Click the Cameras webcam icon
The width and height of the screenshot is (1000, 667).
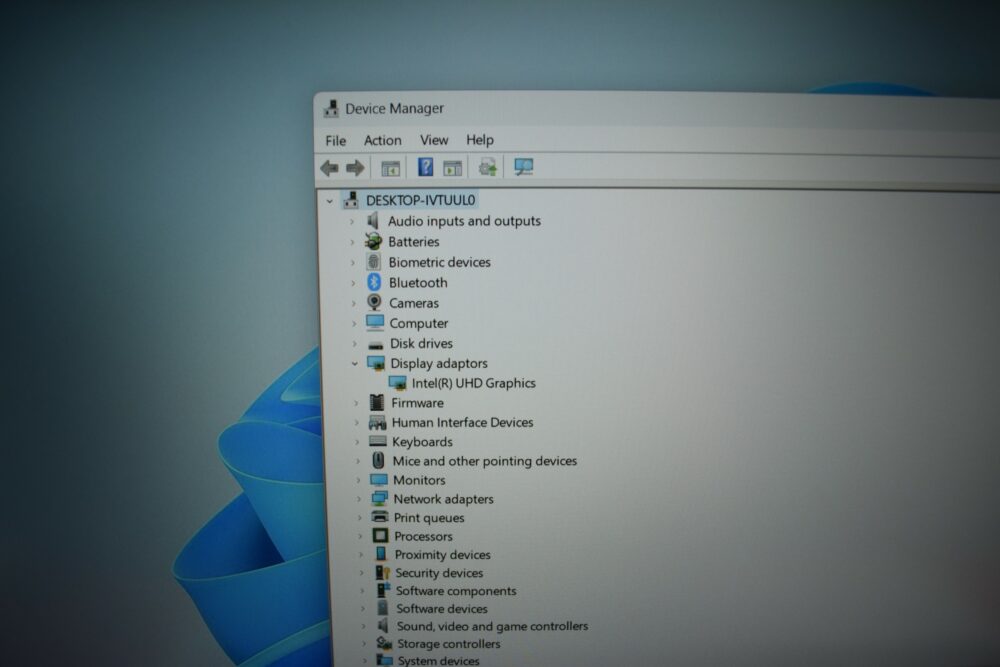(x=374, y=302)
